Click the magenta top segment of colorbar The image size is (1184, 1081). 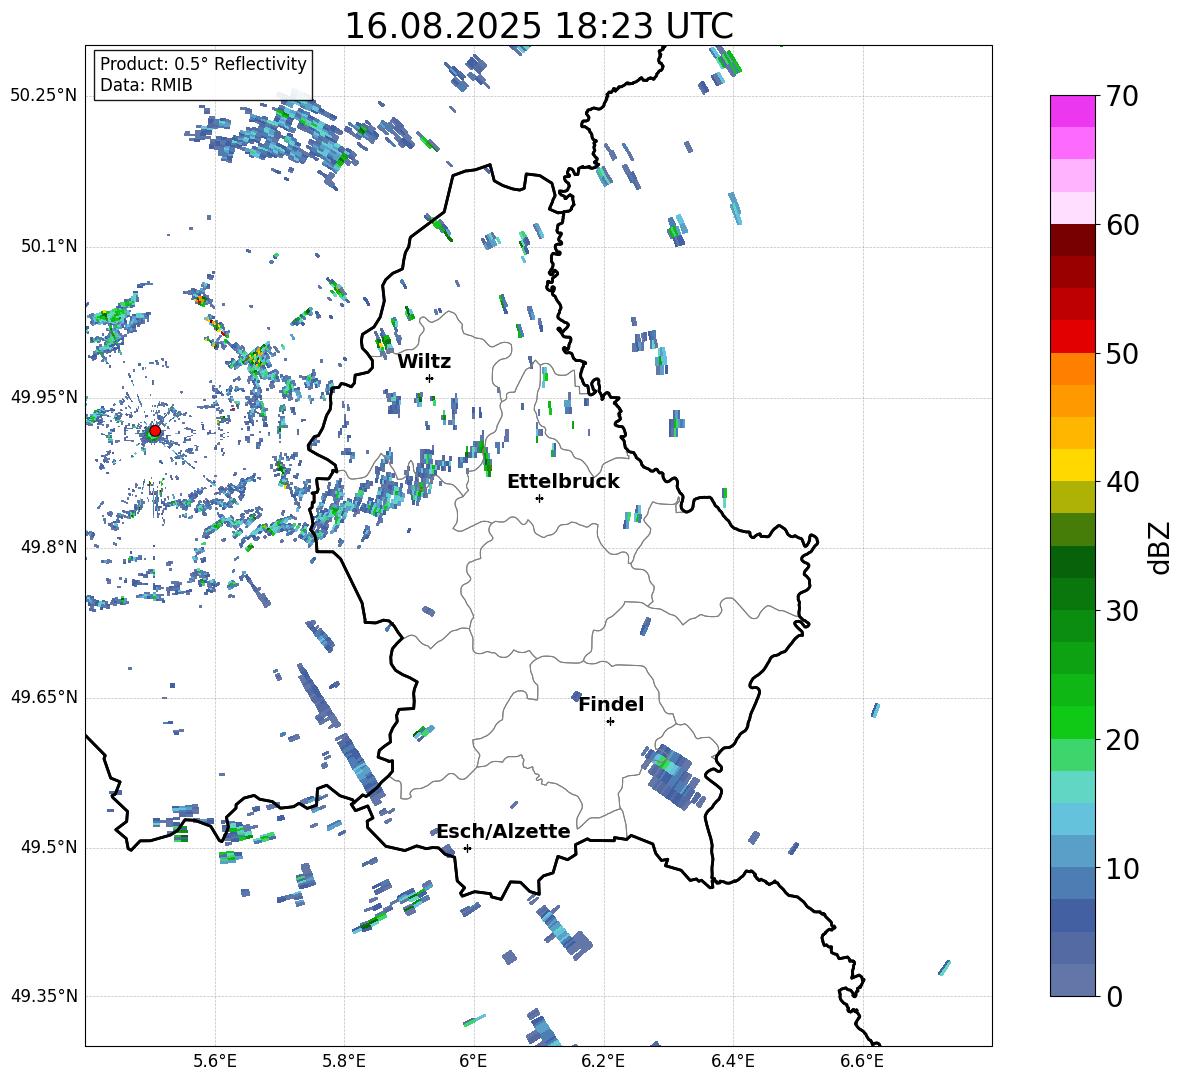click(1072, 112)
